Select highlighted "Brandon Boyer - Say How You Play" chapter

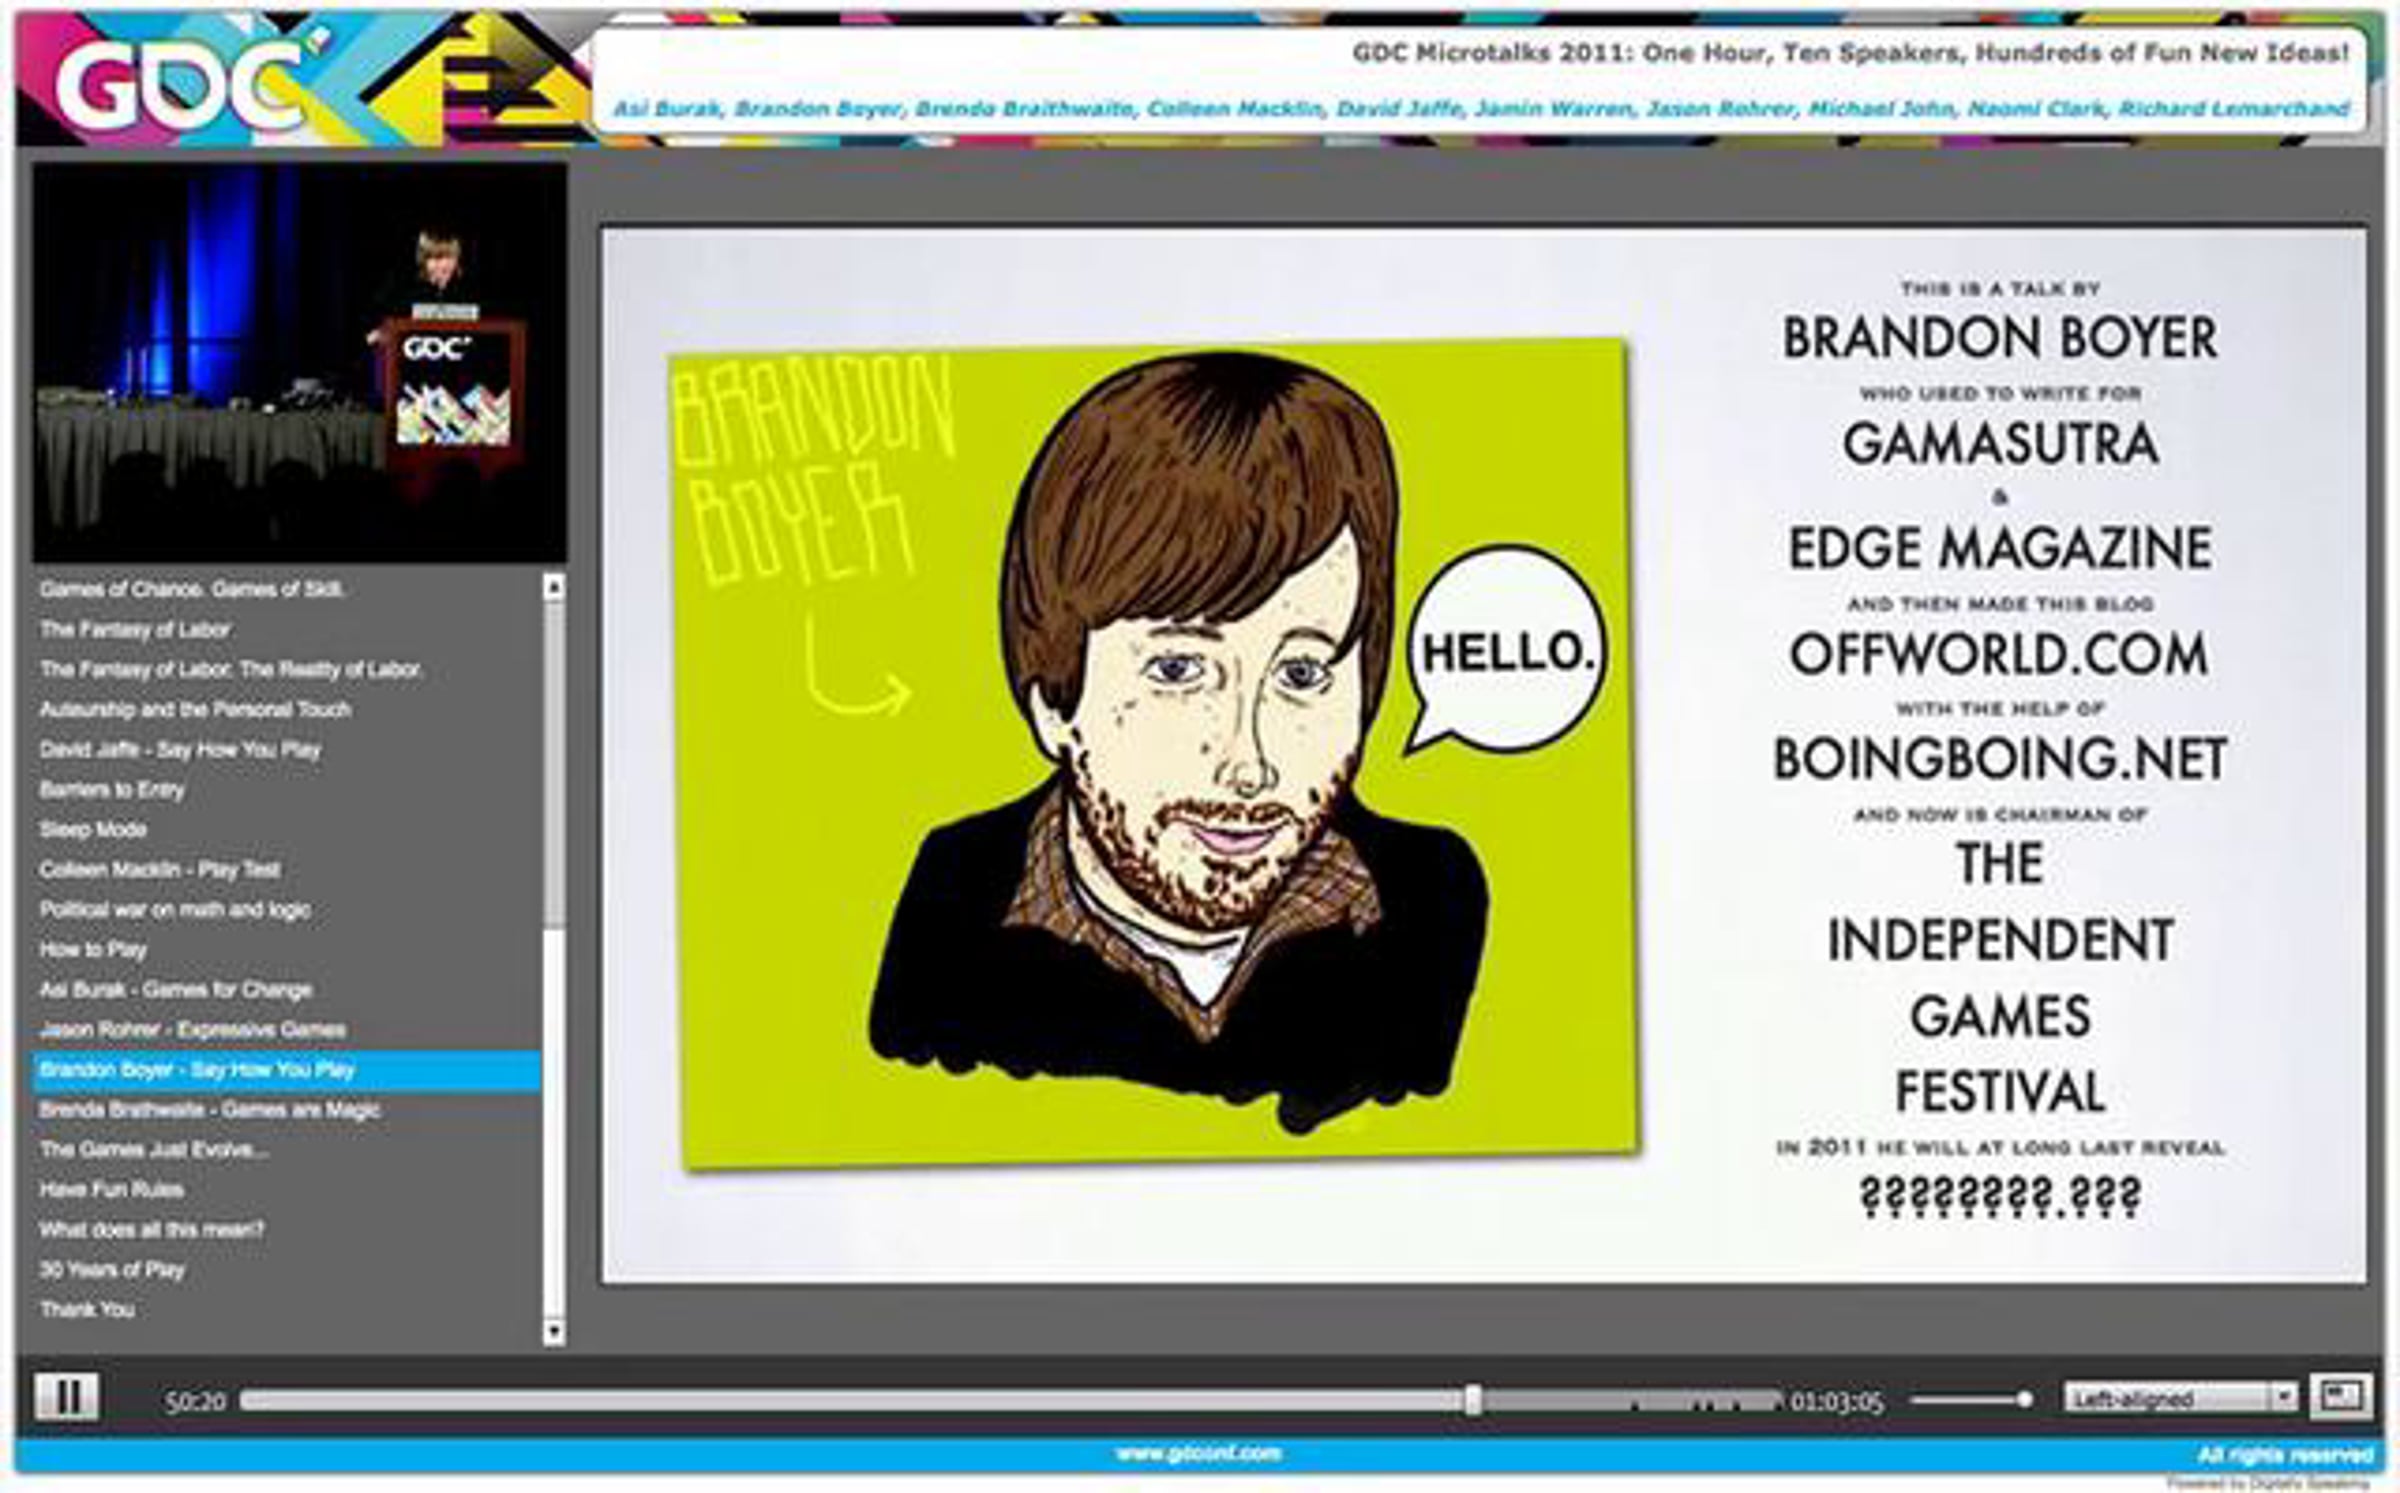(287, 1070)
